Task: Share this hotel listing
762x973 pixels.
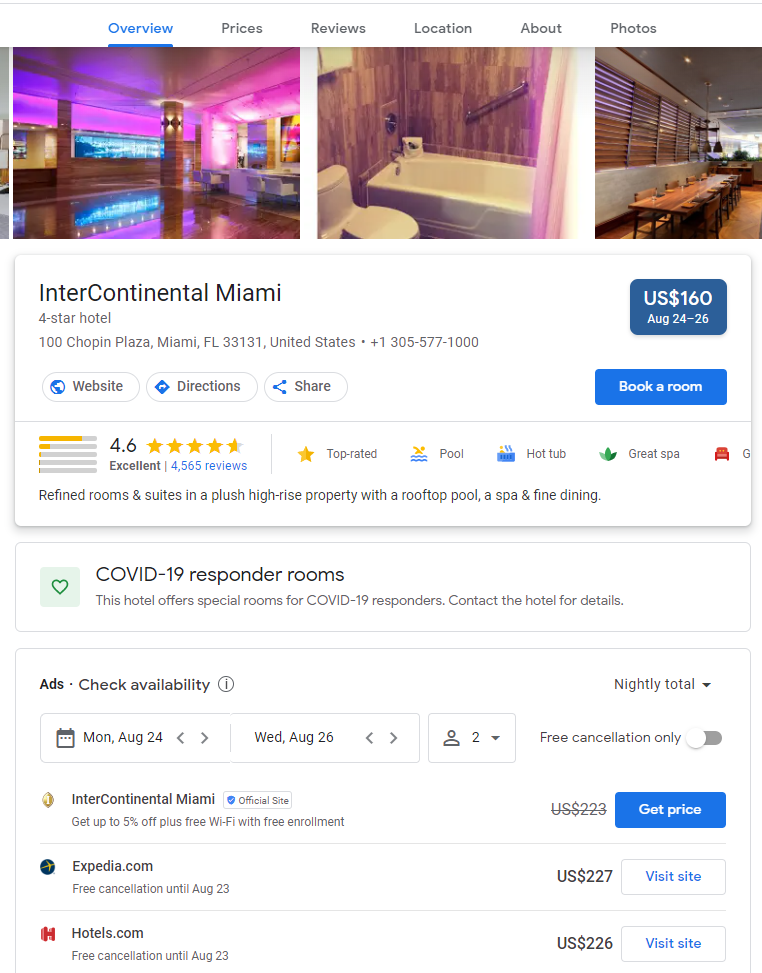Action: [x=305, y=387]
